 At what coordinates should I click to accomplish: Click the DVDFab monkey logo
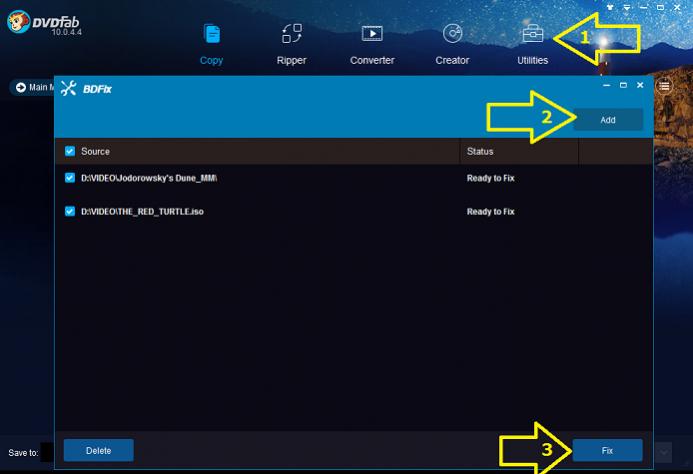pyautogui.click(x=19, y=21)
